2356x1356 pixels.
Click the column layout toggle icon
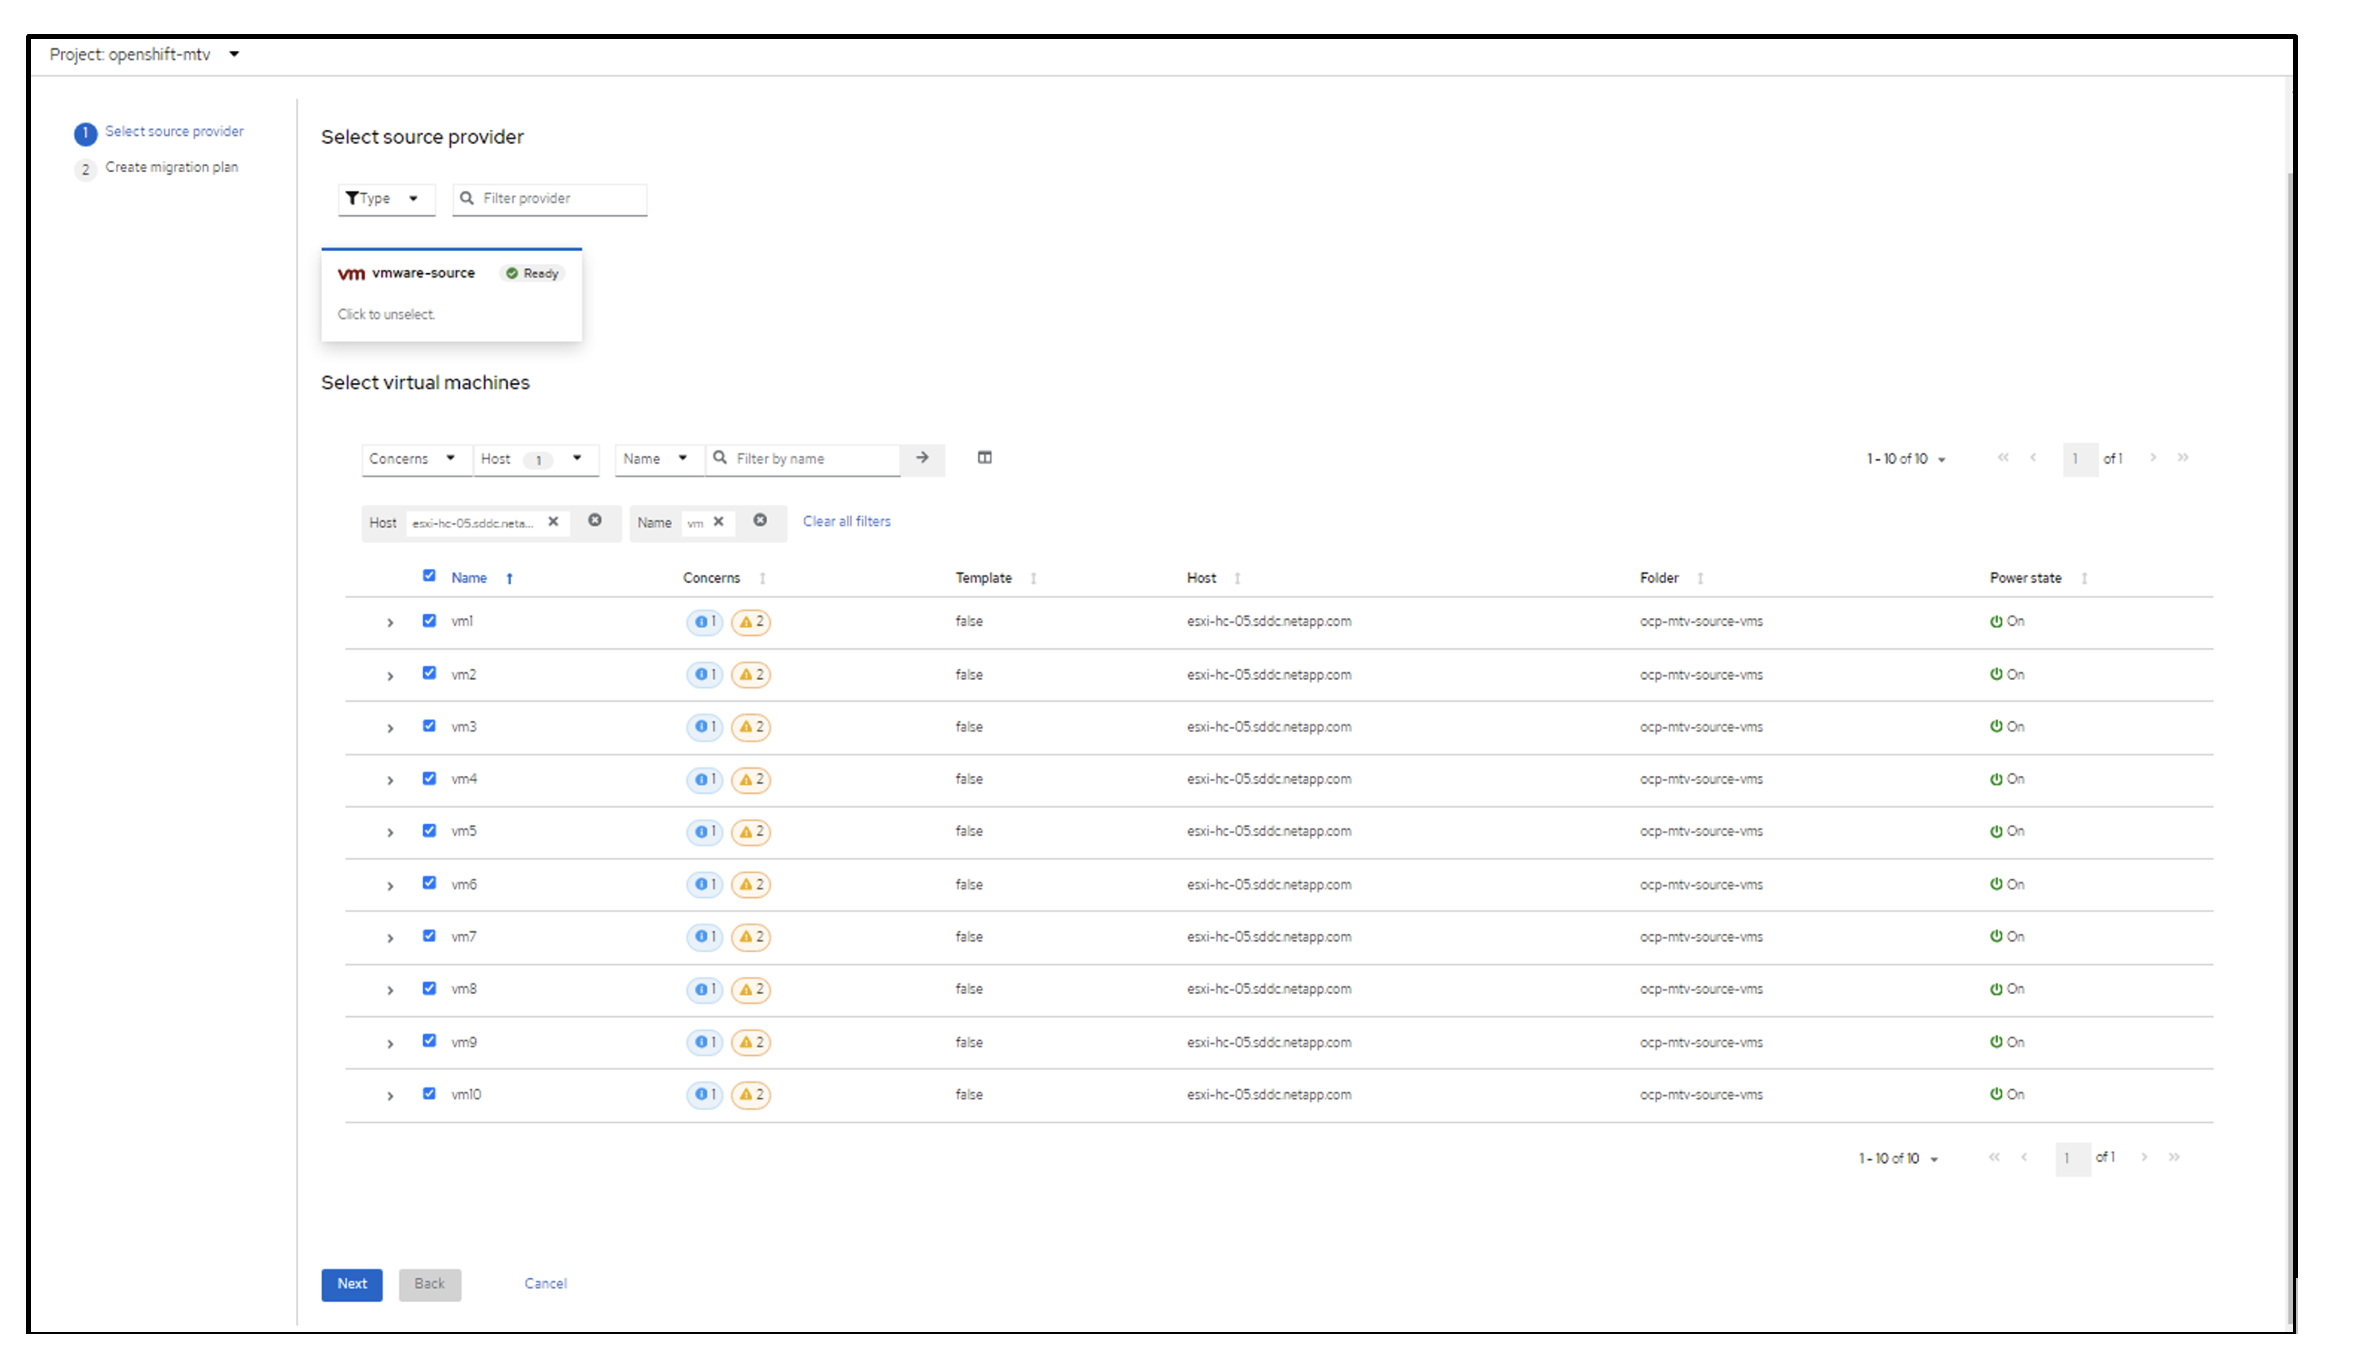click(984, 458)
